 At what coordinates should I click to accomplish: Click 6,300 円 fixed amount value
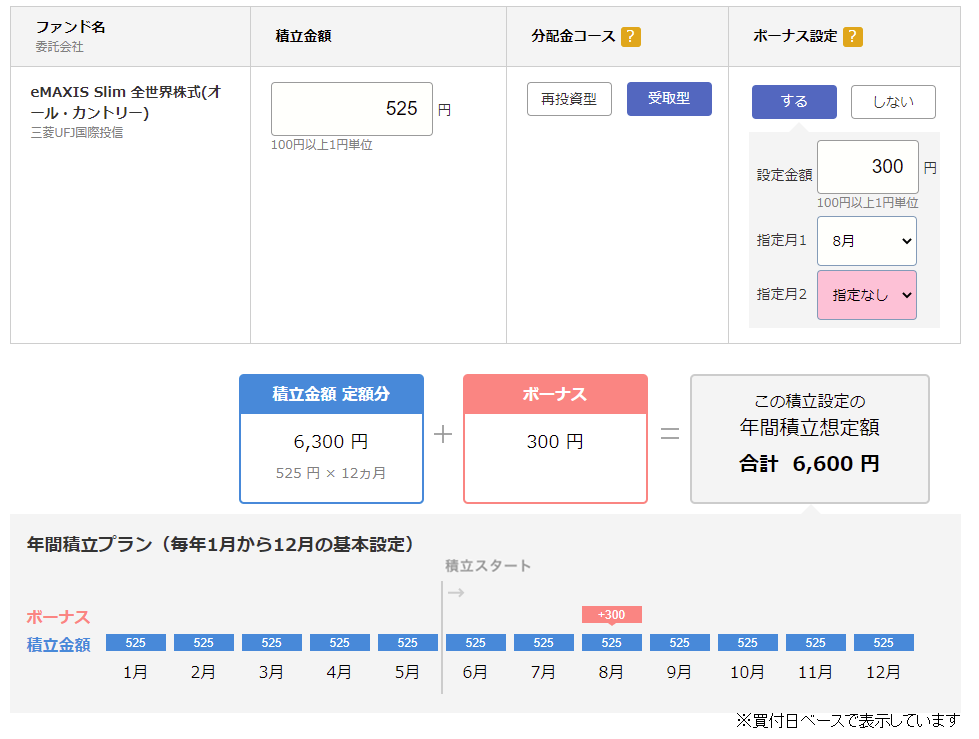tap(331, 442)
